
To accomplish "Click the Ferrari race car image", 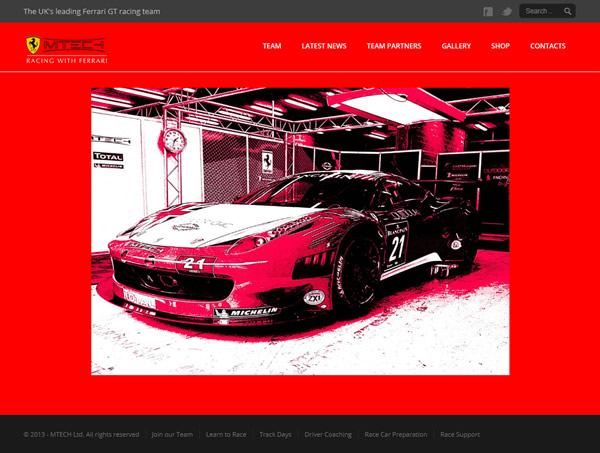I will (300, 231).
